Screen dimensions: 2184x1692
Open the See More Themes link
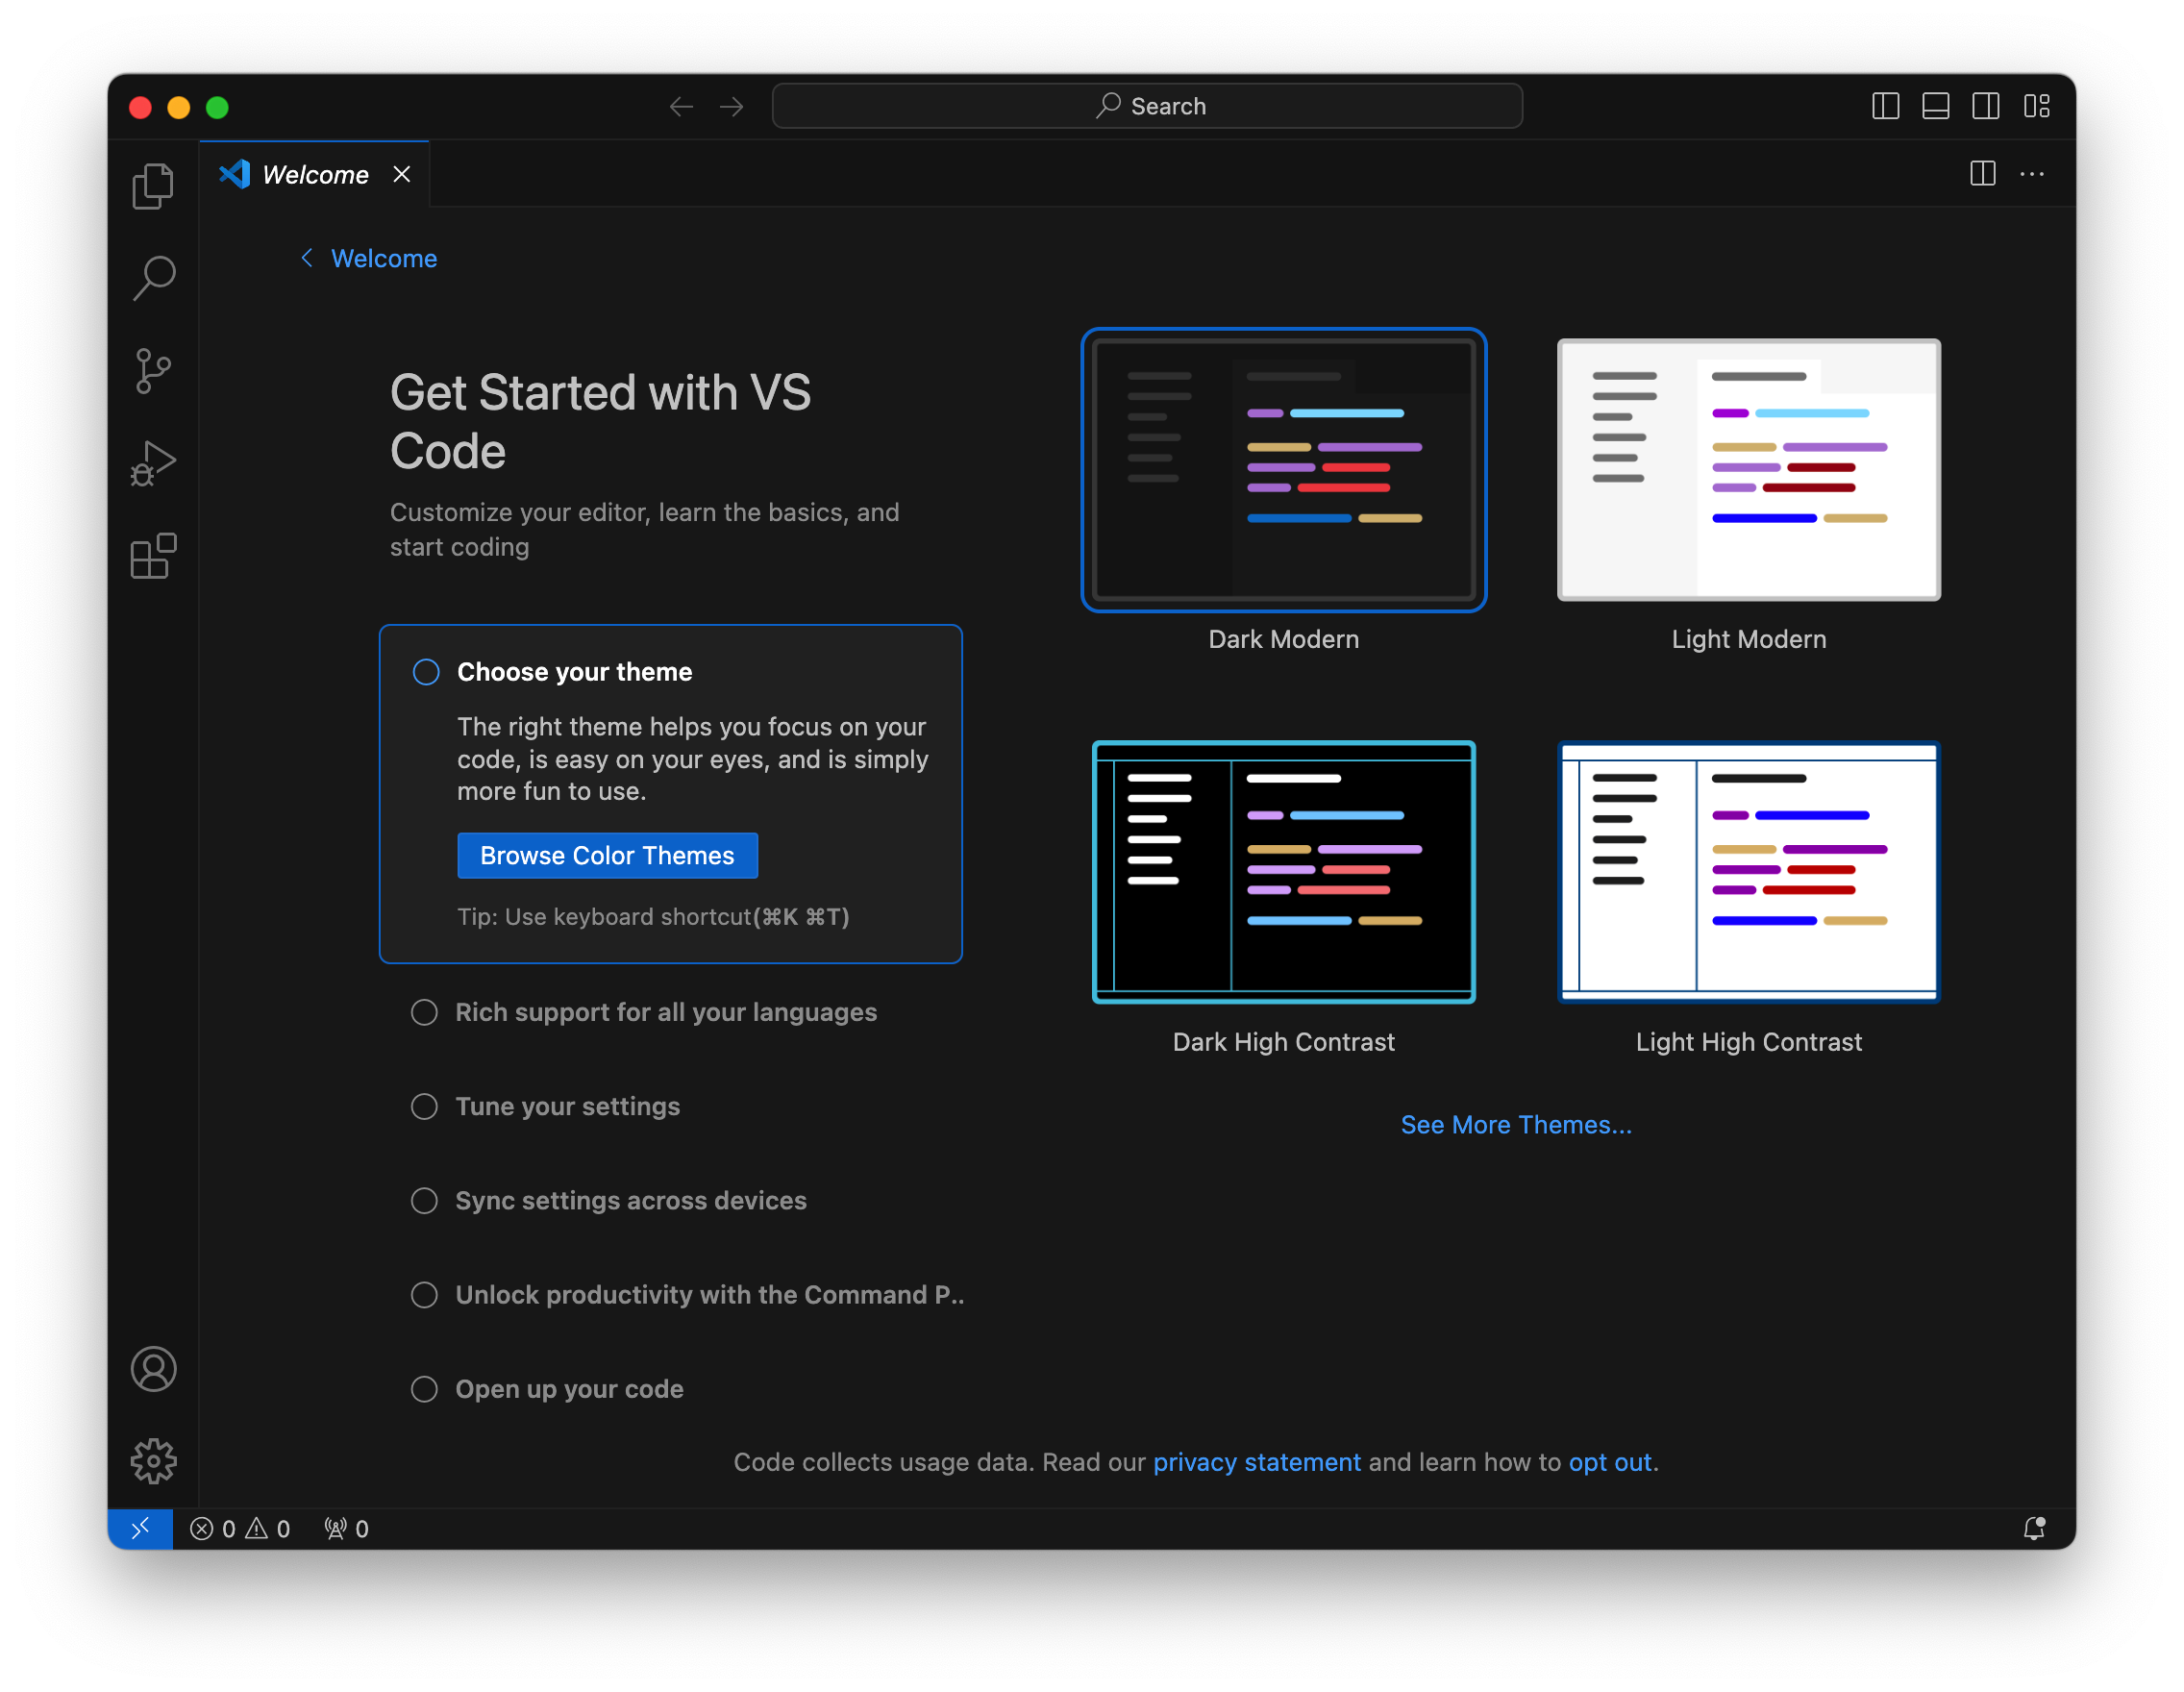click(1516, 1125)
